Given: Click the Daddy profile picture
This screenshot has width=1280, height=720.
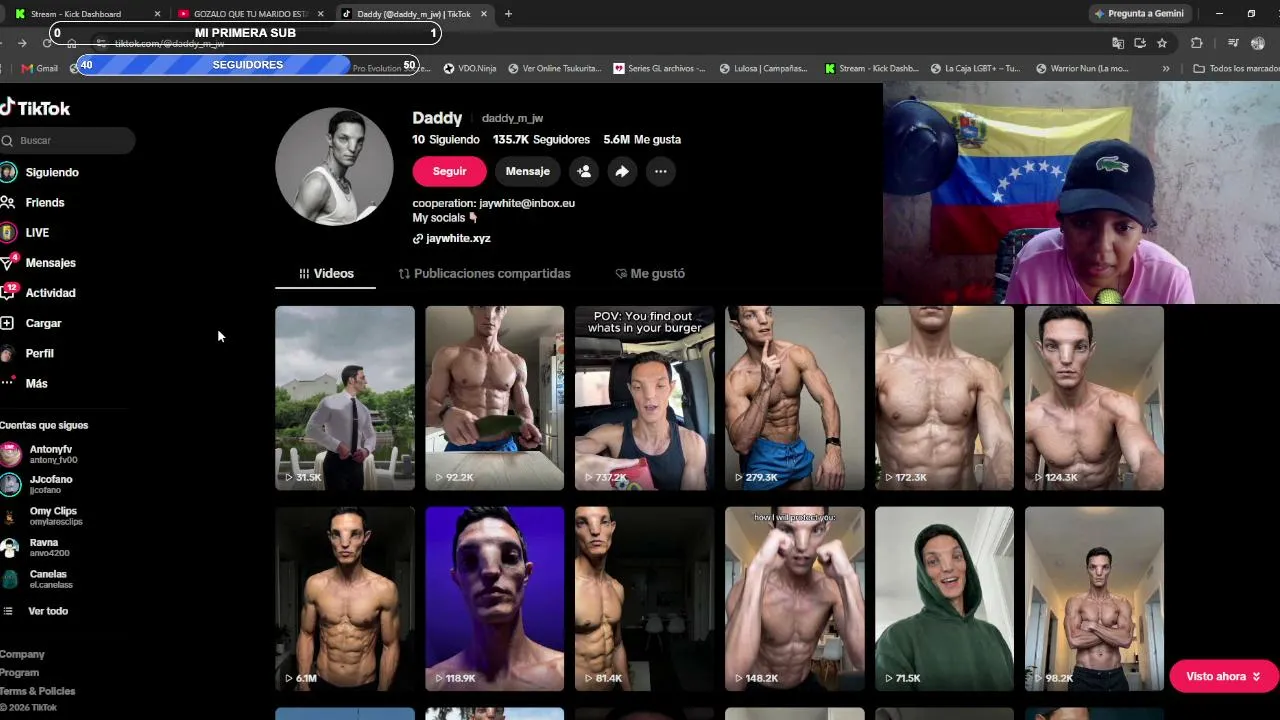Looking at the screenshot, I should (334, 167).
